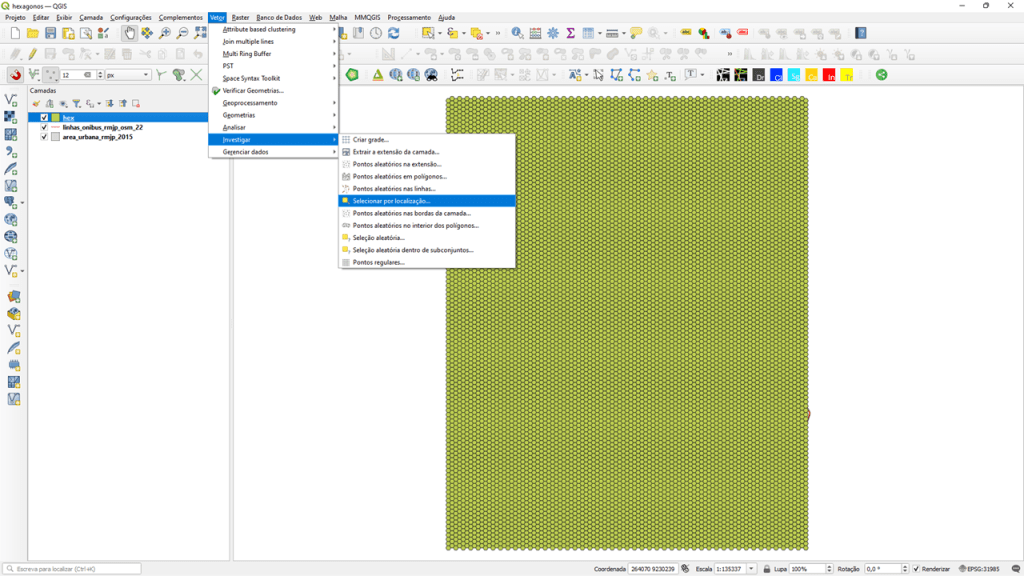Click the Save Project floppy icon
This screenshot has width=1024, height=576.
(x=50, y=33)
